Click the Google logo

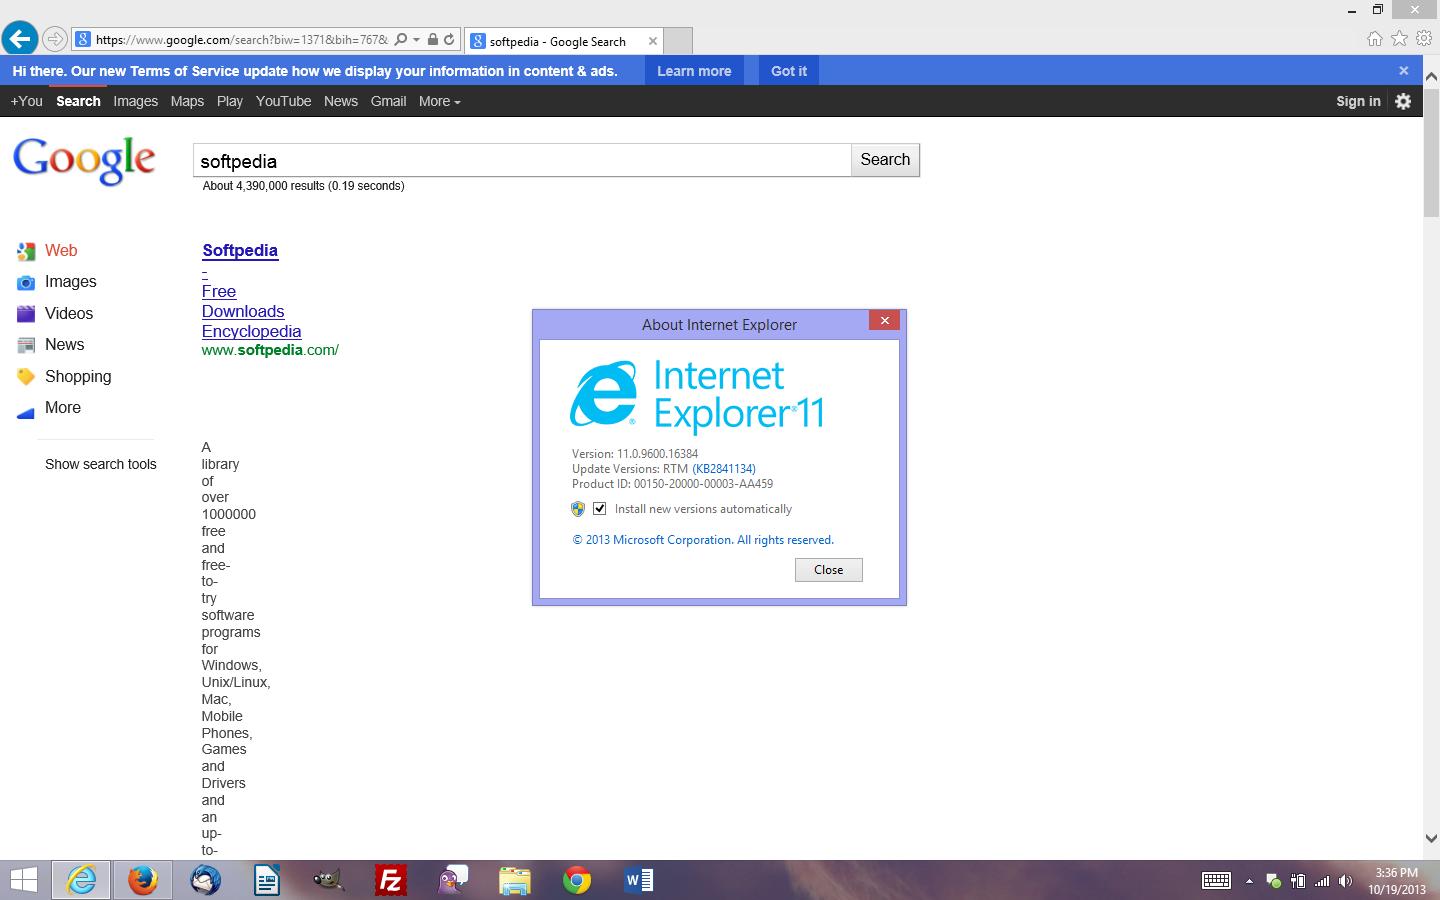point(84,160)
